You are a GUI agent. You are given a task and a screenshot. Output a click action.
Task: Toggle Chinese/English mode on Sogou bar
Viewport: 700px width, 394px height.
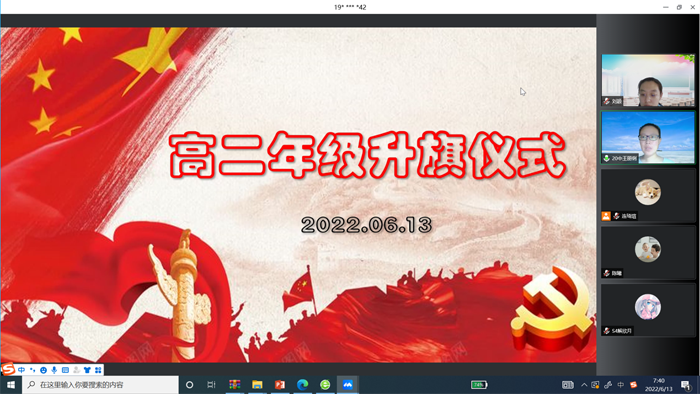click(21, 370)
